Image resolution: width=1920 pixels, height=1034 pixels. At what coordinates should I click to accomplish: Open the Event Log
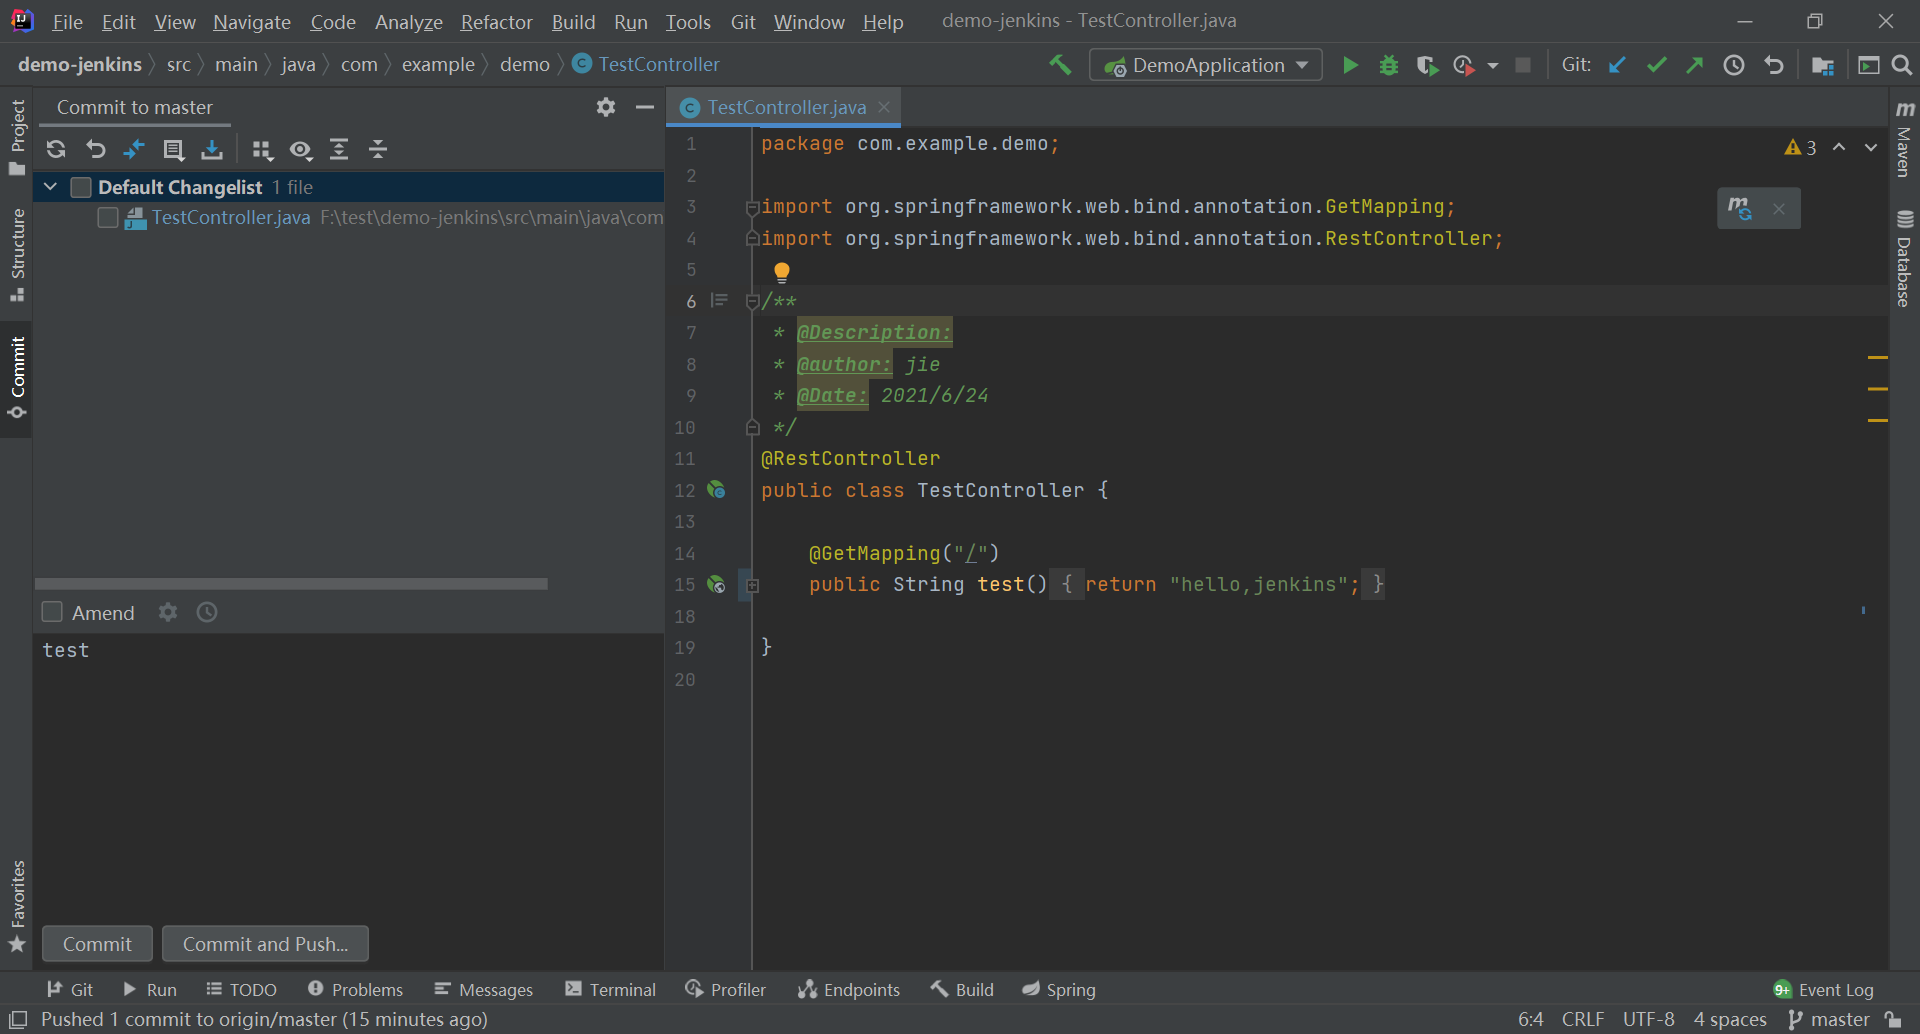(1823, 989)
